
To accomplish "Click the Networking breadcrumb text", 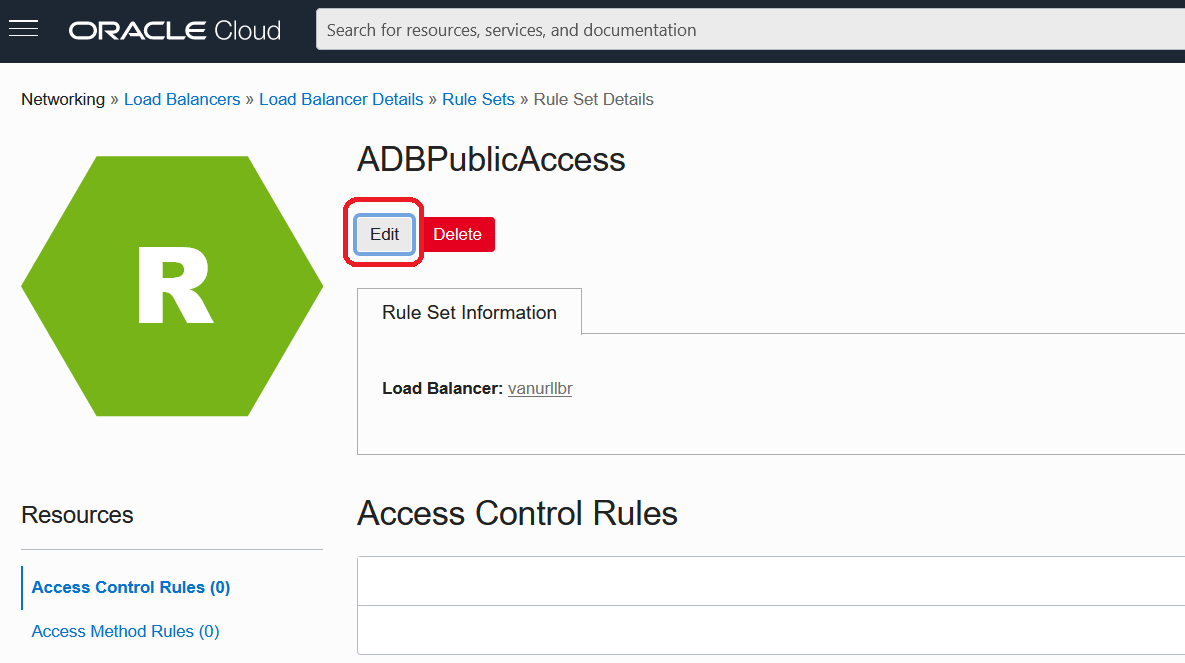I will point(63,99).
